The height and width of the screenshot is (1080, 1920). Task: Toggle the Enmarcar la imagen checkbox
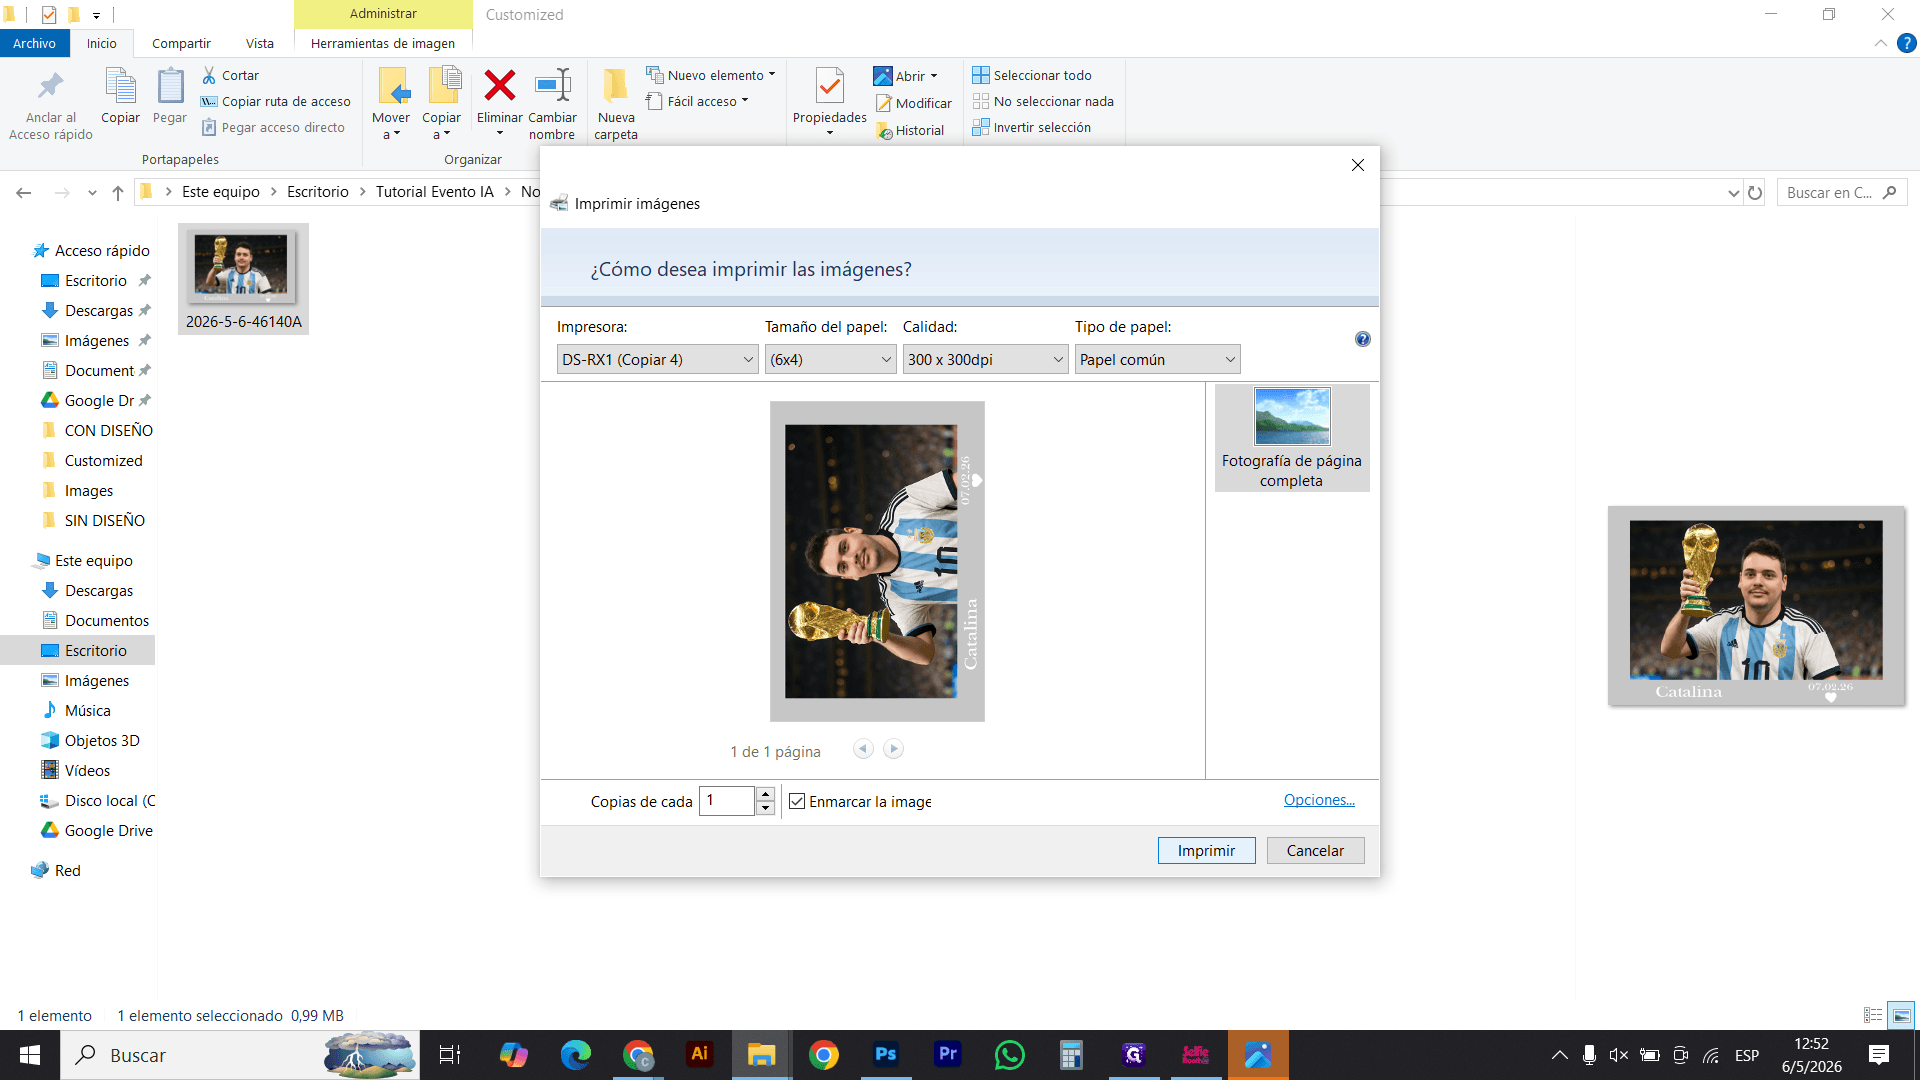coord(797,801)
